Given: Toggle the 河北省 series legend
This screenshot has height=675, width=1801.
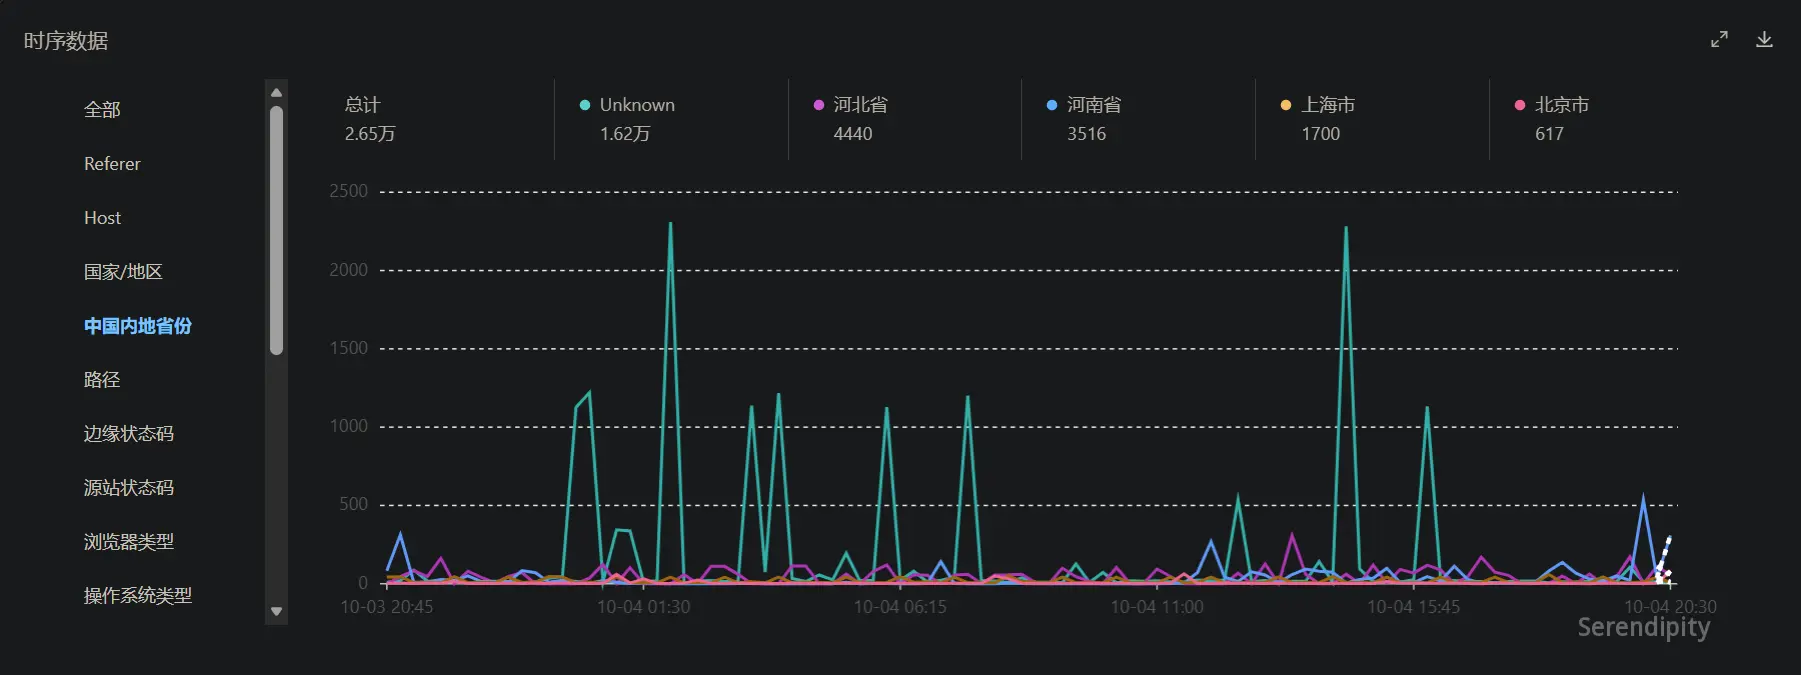Looking at the screenshot, I should [x=850, y=105].
